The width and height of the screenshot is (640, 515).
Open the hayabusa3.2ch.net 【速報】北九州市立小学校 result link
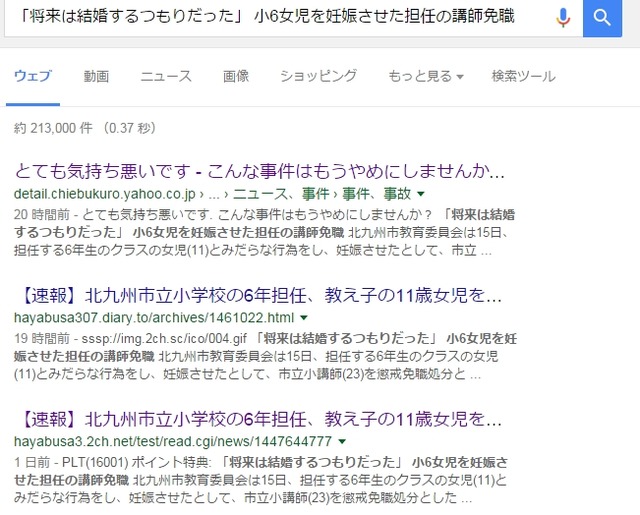[260, 420]
